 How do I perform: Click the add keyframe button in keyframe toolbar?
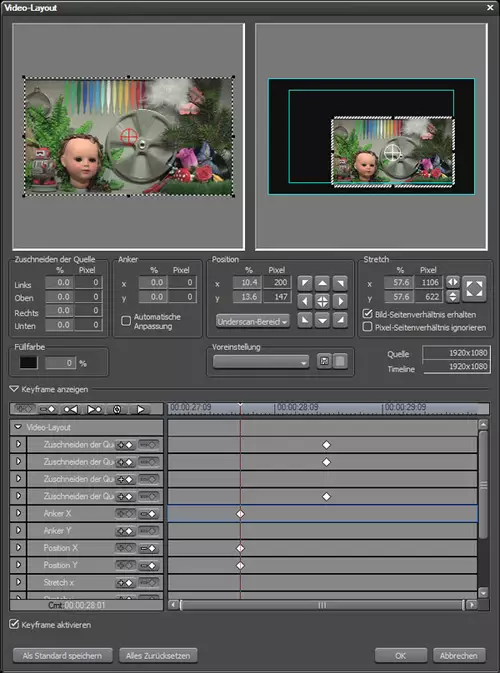point(47,409)
